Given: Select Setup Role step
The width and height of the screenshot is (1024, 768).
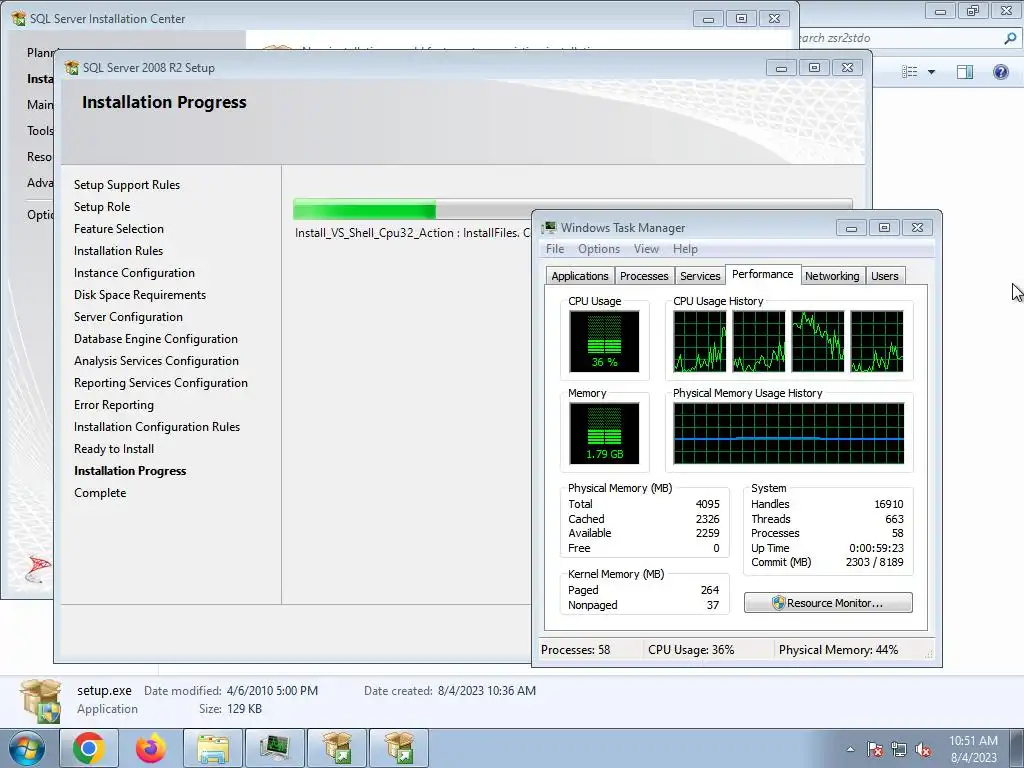Looking at the screenshot, I should (102, 207).
